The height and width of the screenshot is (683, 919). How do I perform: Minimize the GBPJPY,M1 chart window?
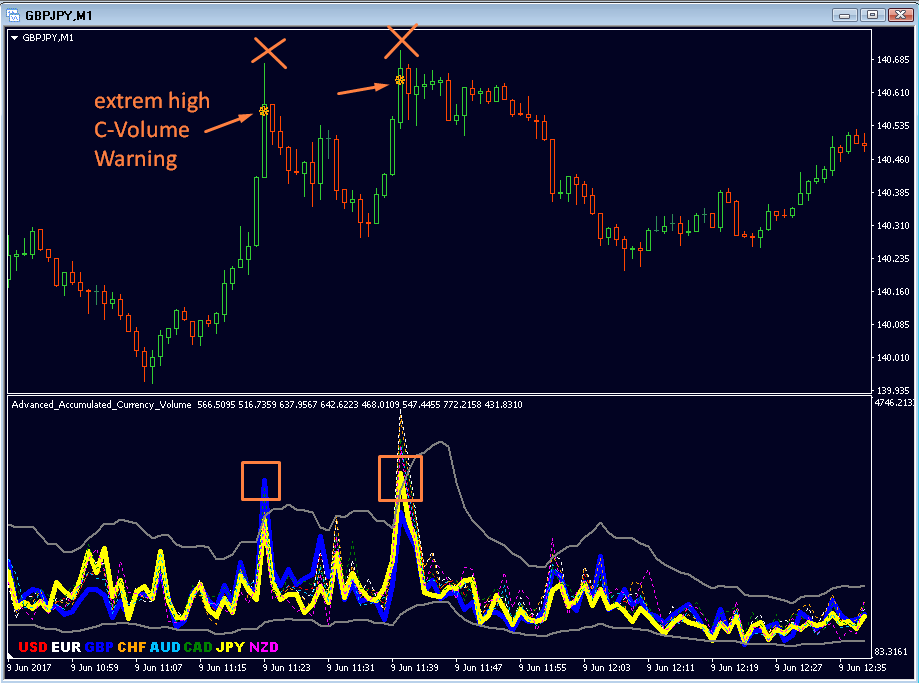845,15
